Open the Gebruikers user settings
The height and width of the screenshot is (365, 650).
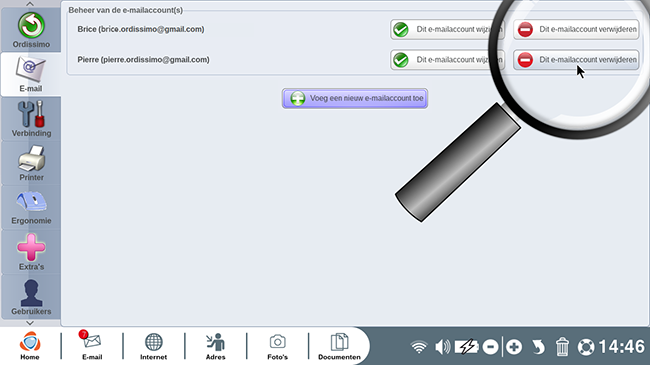pyautogui.click(x=31, y=296)
